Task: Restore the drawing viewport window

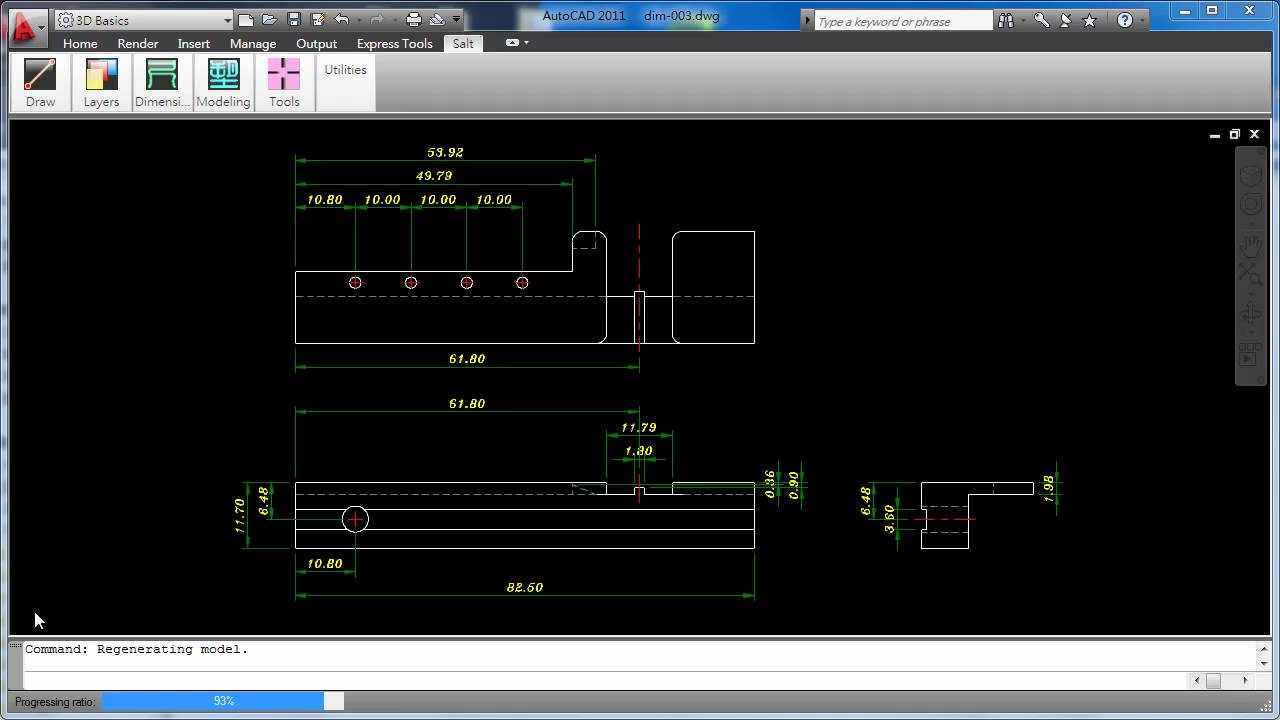Action: click(x=1235, y=134)
